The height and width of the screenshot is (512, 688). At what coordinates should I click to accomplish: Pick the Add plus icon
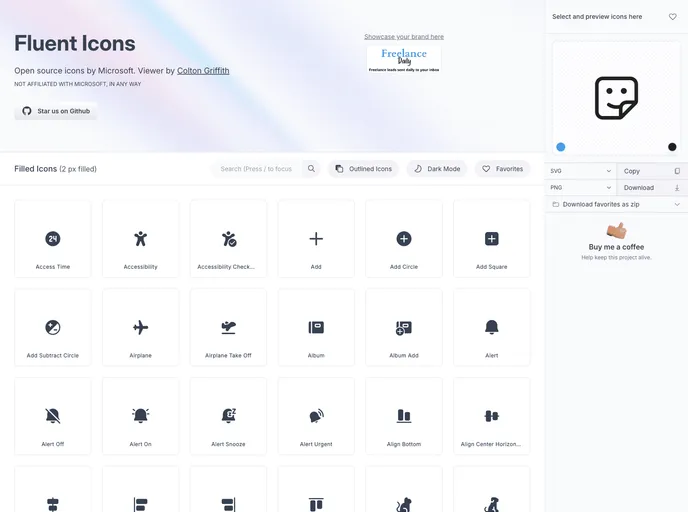[x=316, y=239]
